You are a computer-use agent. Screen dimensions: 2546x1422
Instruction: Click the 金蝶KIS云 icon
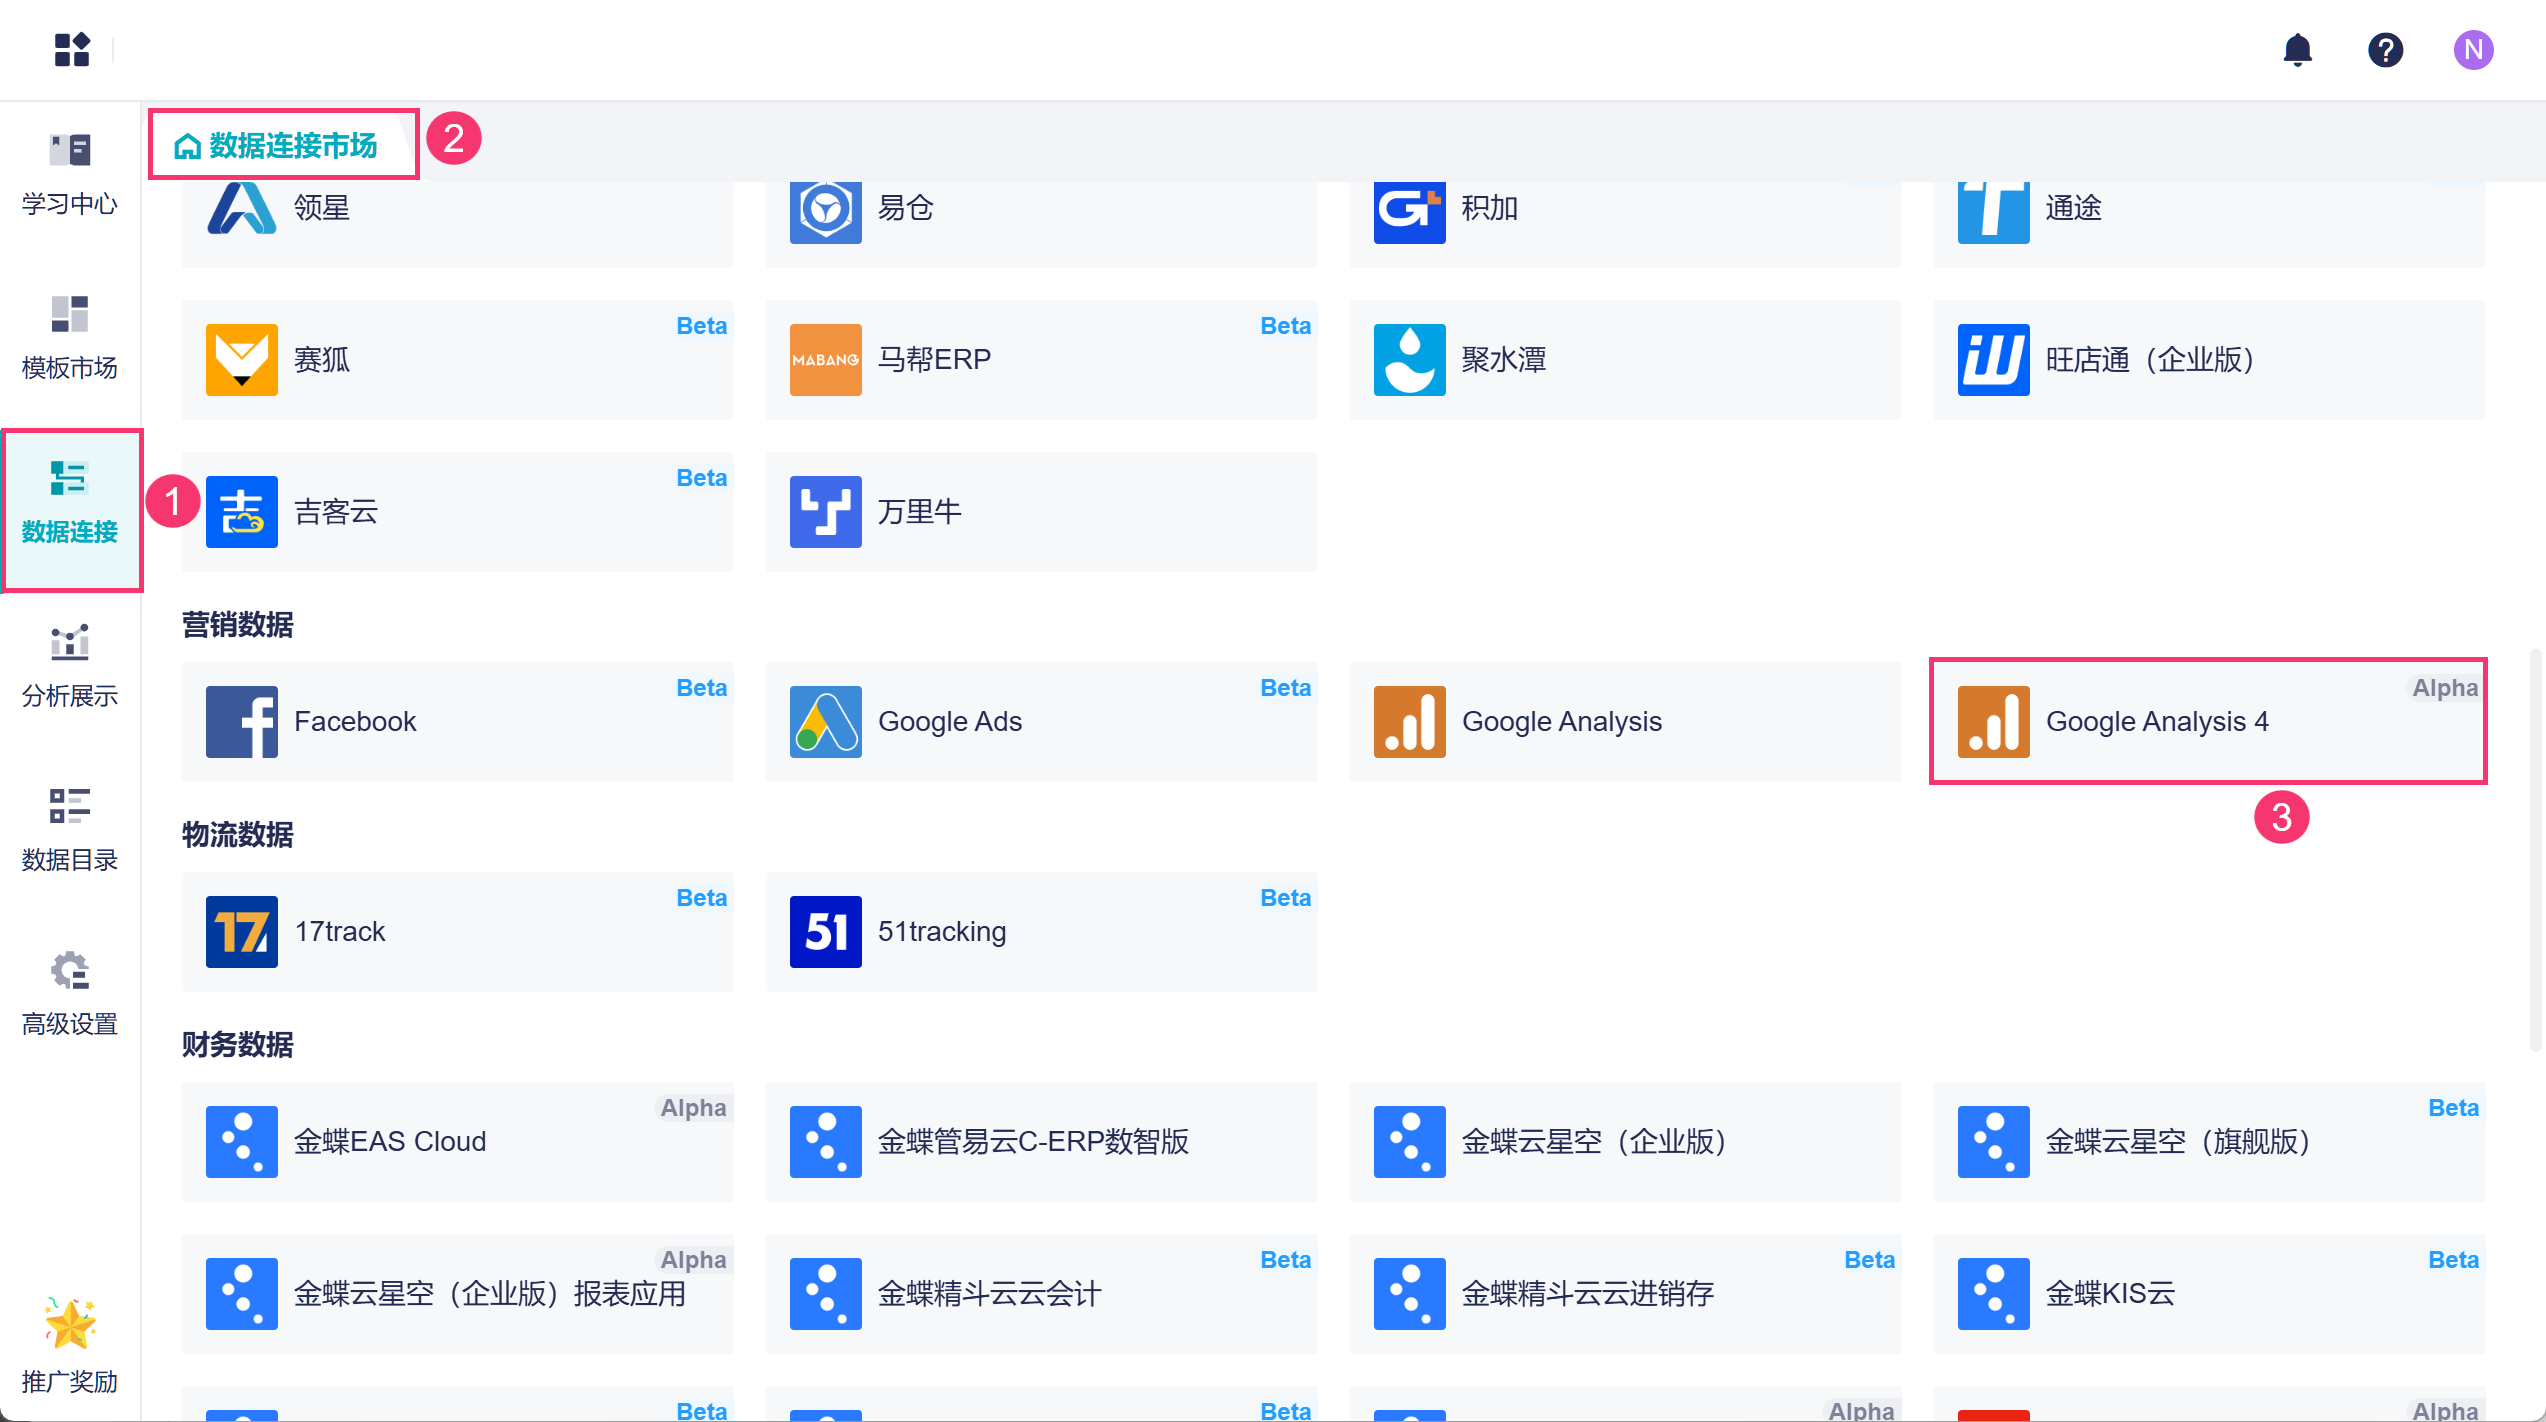point(1994,1294)
